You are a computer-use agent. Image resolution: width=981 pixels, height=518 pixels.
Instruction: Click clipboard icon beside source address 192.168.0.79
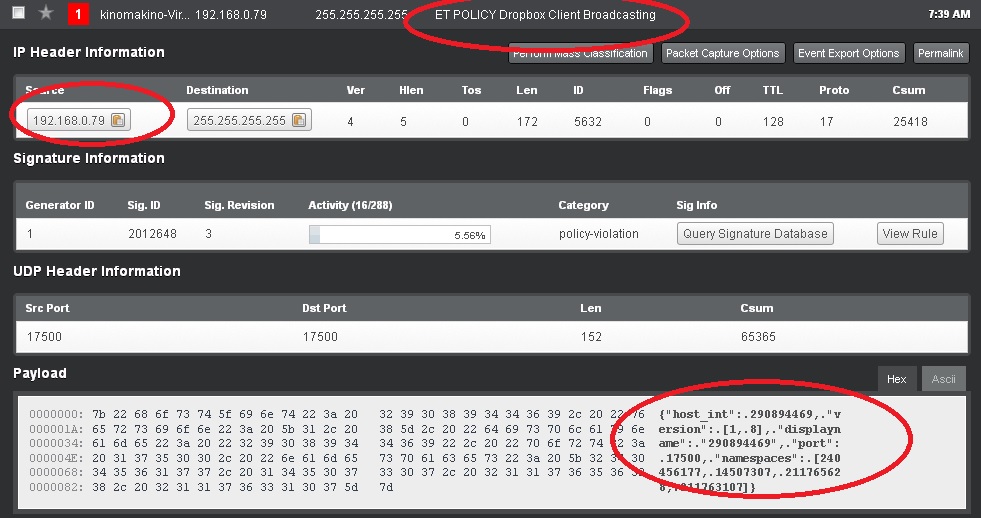tap(118, 121)
